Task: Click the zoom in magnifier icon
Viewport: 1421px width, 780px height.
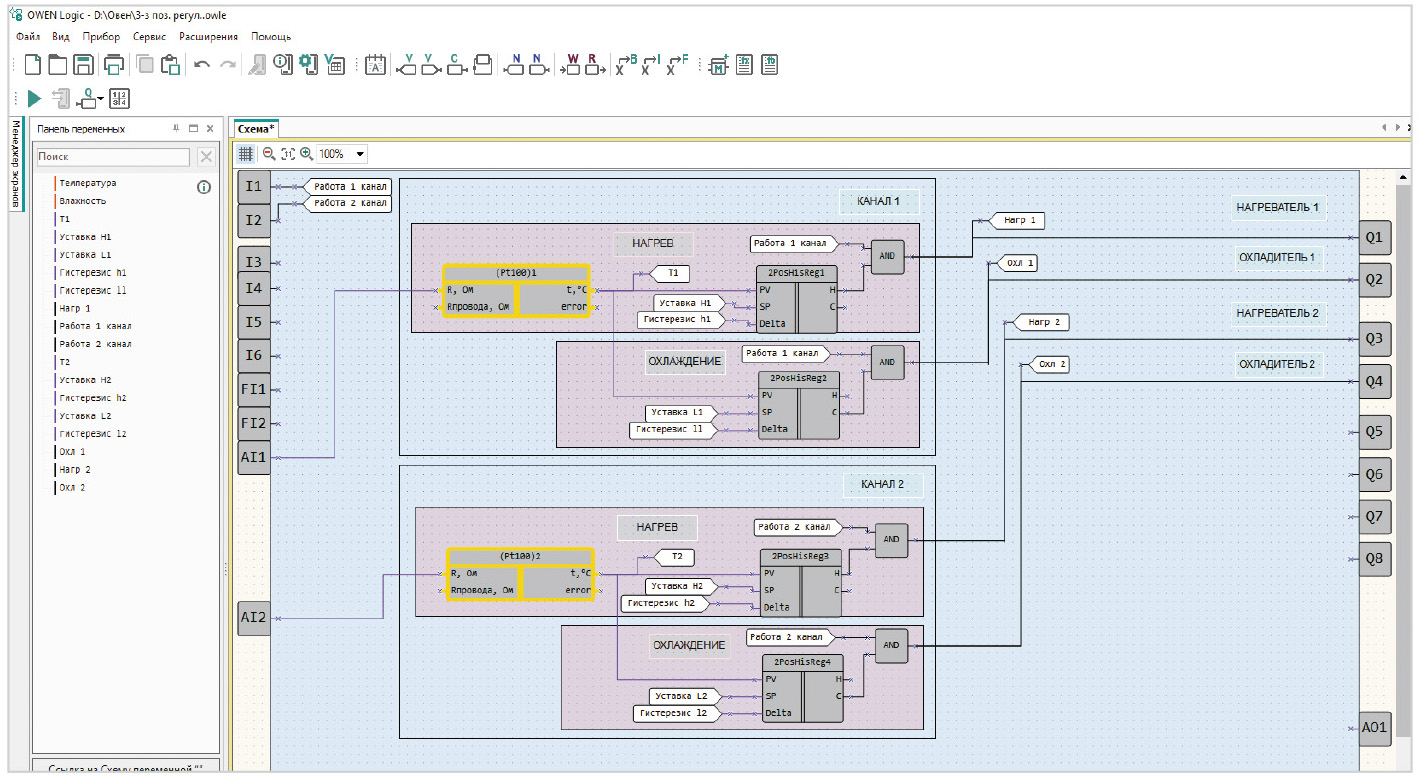Action: (x=306, y=154)
